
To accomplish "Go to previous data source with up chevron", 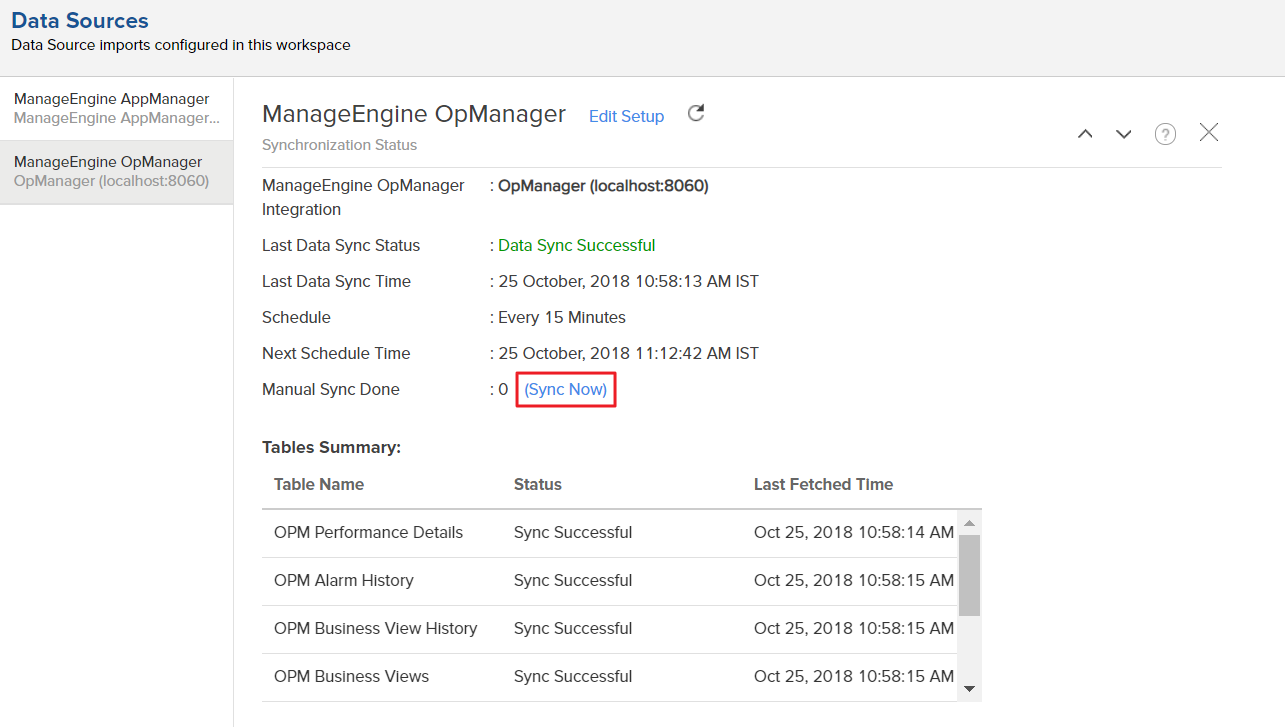I will click(1085, 134).
